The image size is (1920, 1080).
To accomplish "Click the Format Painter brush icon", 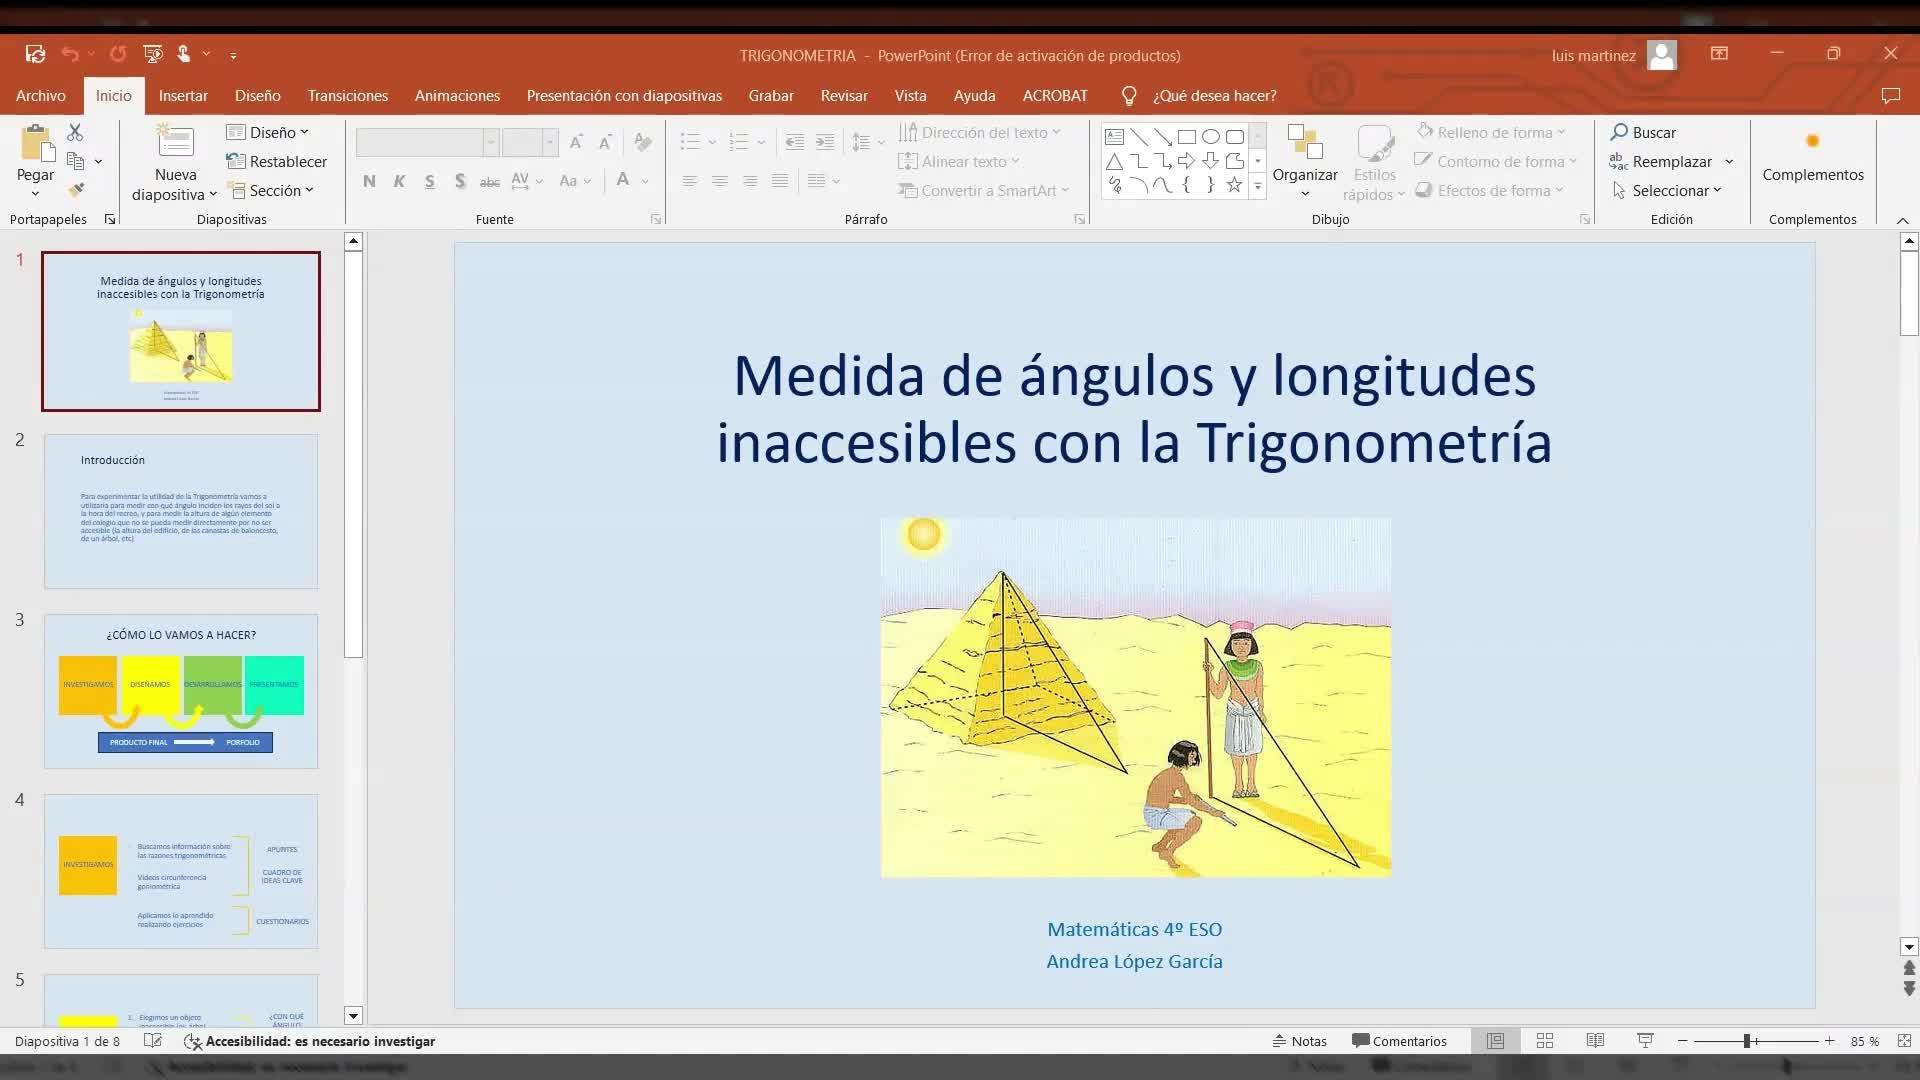I will [75, 190].
